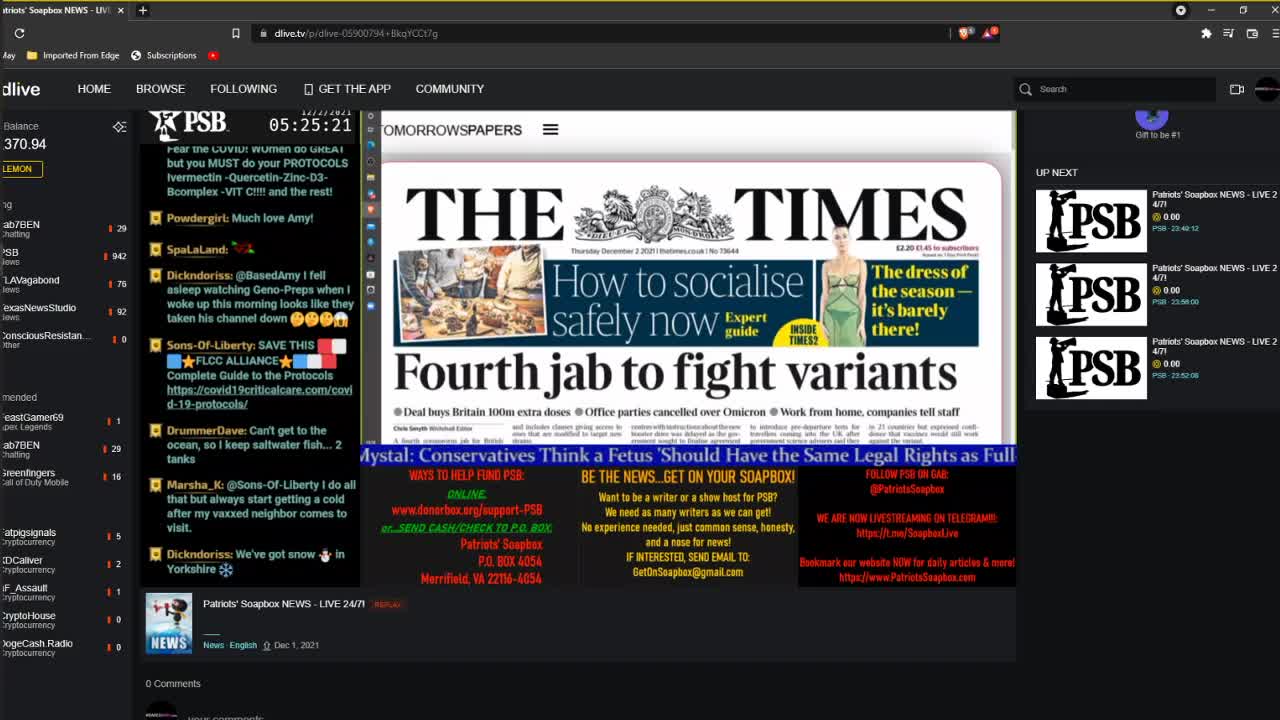Screen dimensions: 1280x720
Task: Open the browser main menu icon
Action: (1275, 33)
